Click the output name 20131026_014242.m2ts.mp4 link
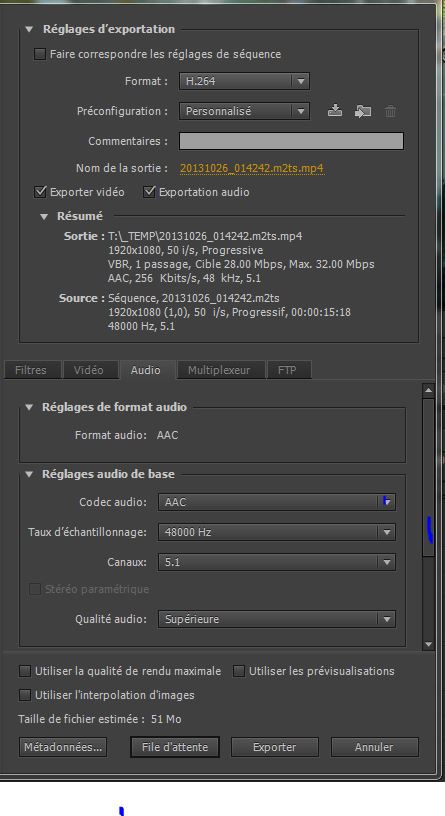The height and width of the screenshot is (816, 445). click(x=252, y=169)
